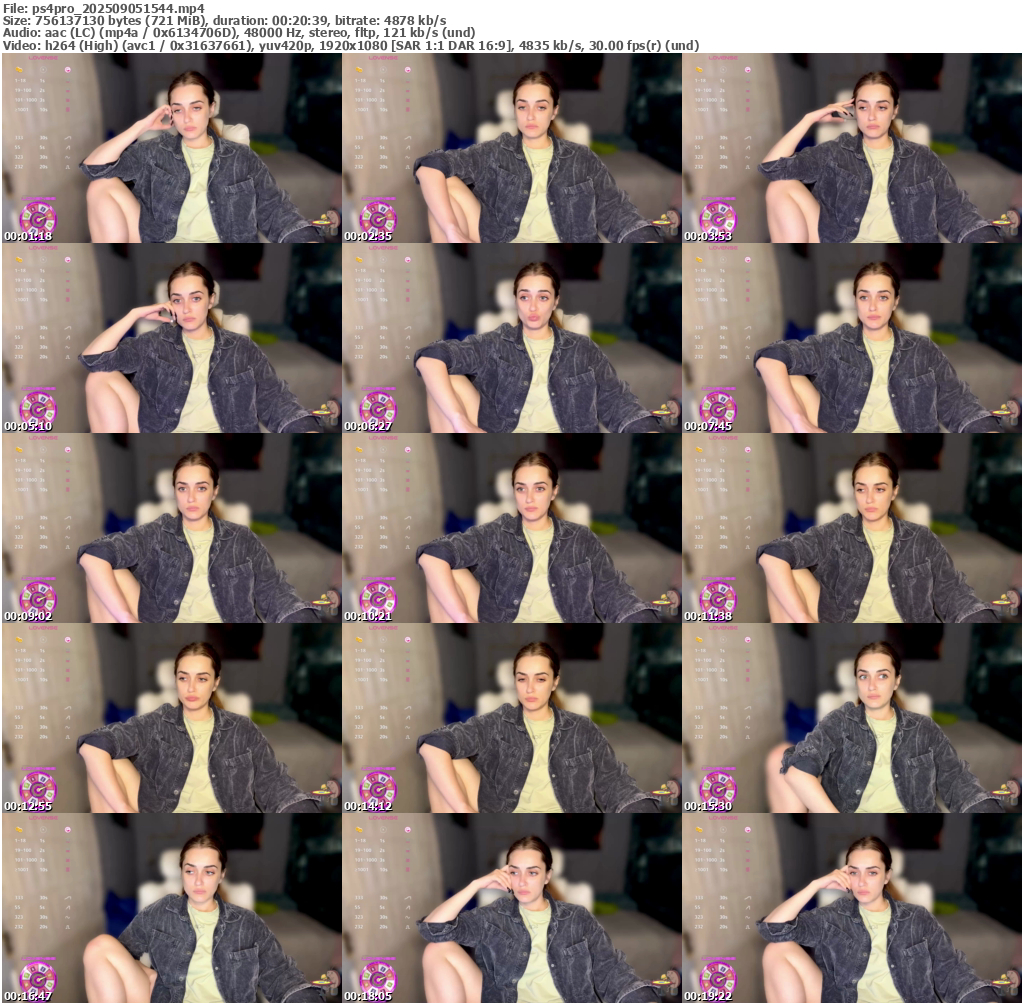Viewport: 1024px width, 1003px height.
Task: Open the thumbnail at timestamp 00:01:18
Action: (x=172, y=148)
